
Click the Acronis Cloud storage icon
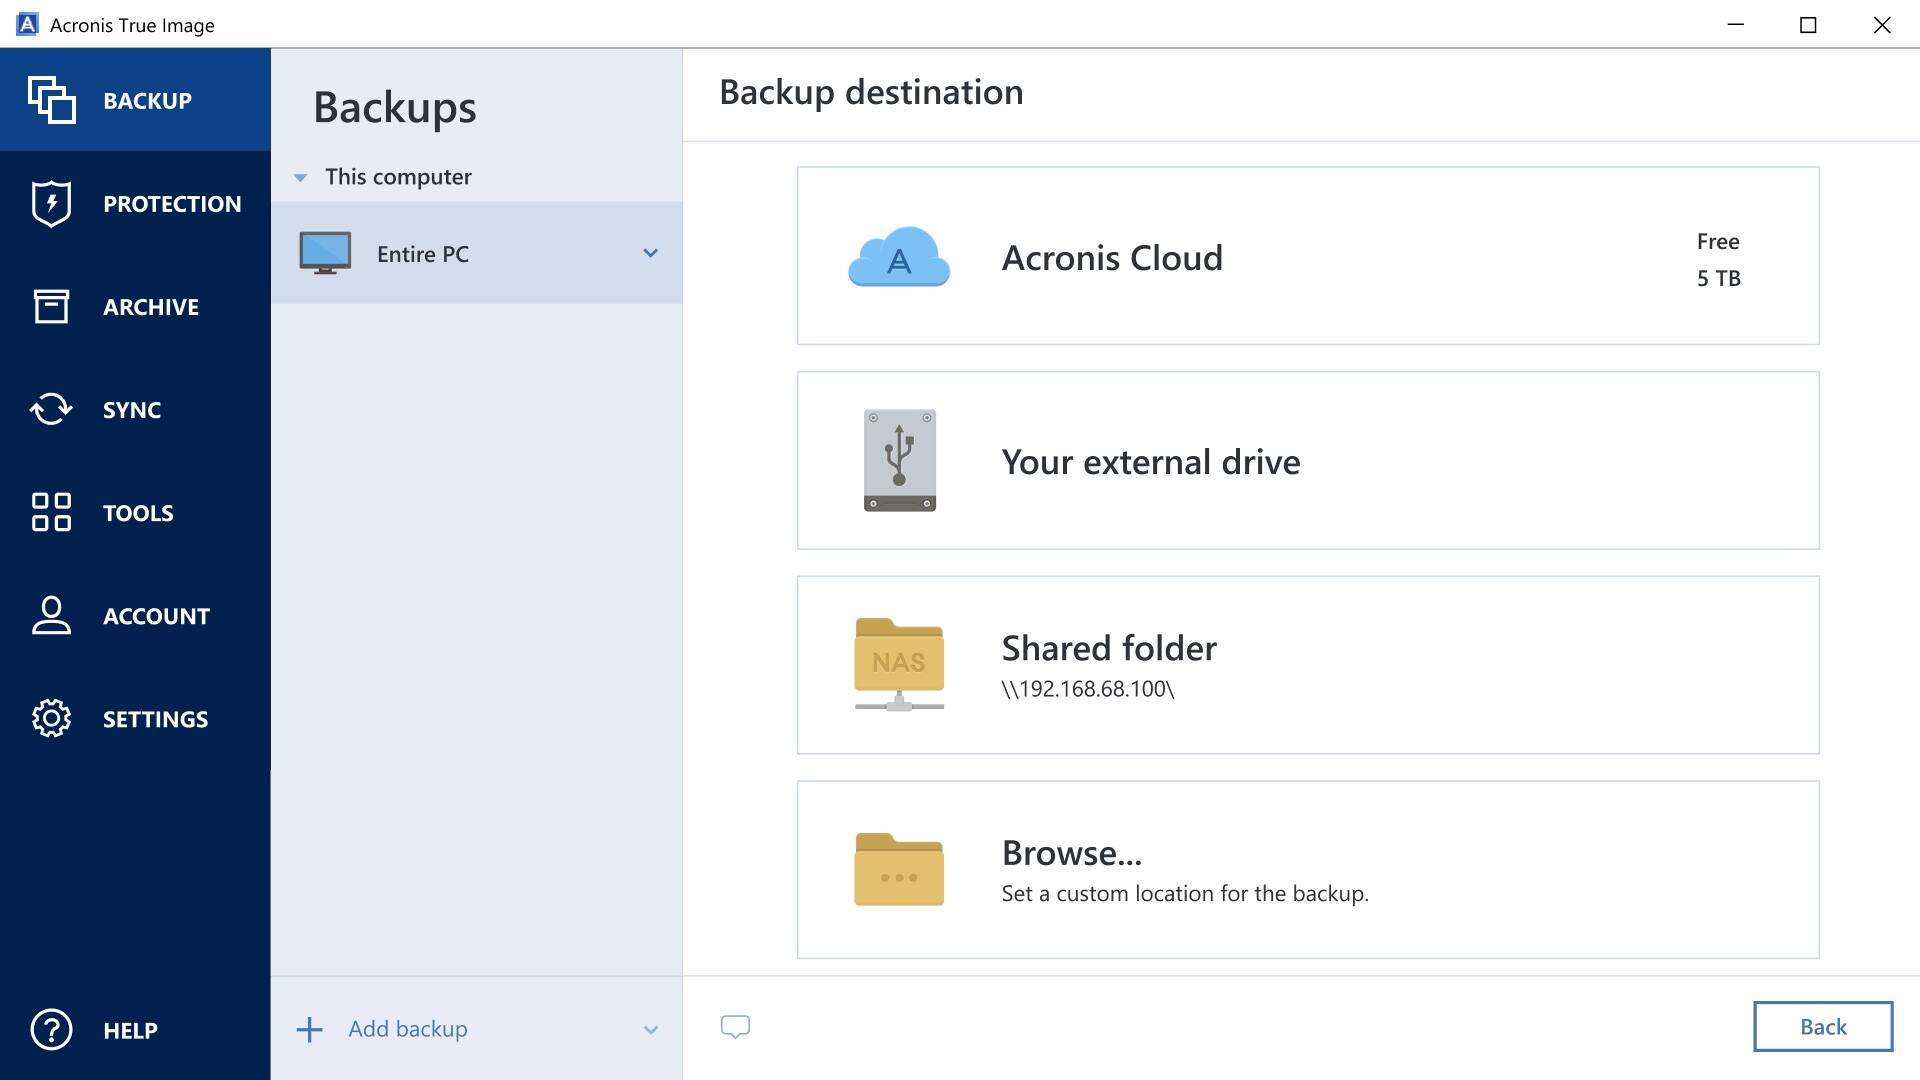tap(897, 258)
